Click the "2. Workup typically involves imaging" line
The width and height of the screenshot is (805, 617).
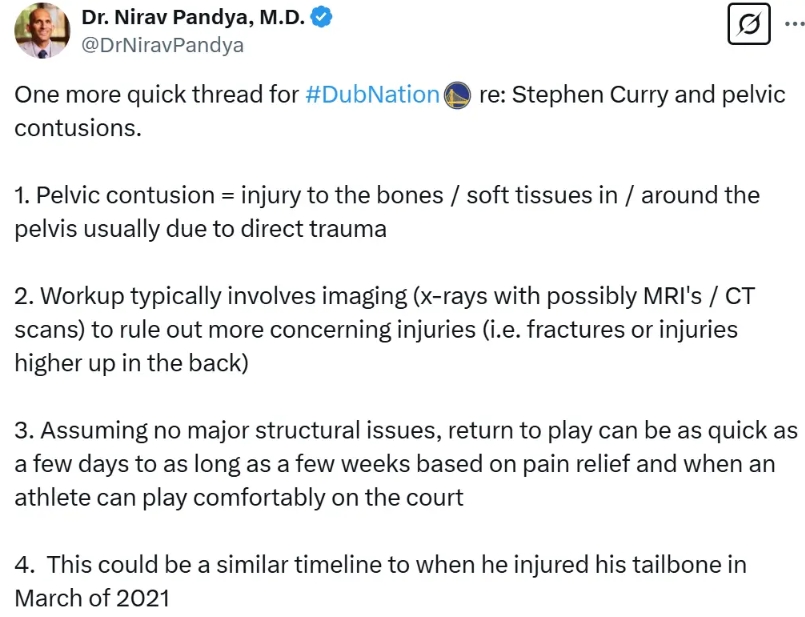[x=200, y=296]
